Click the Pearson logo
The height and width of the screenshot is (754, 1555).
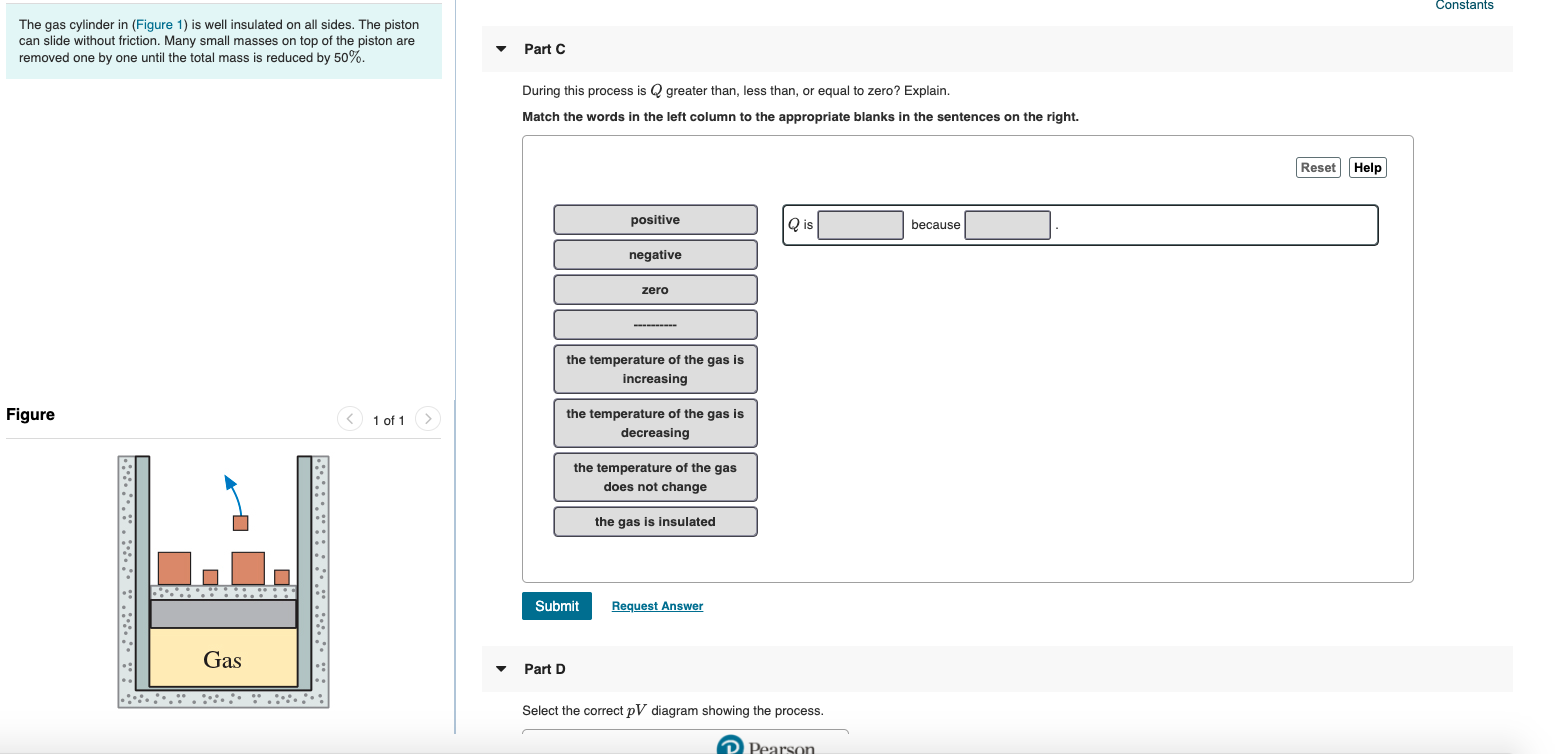point(764,744)
